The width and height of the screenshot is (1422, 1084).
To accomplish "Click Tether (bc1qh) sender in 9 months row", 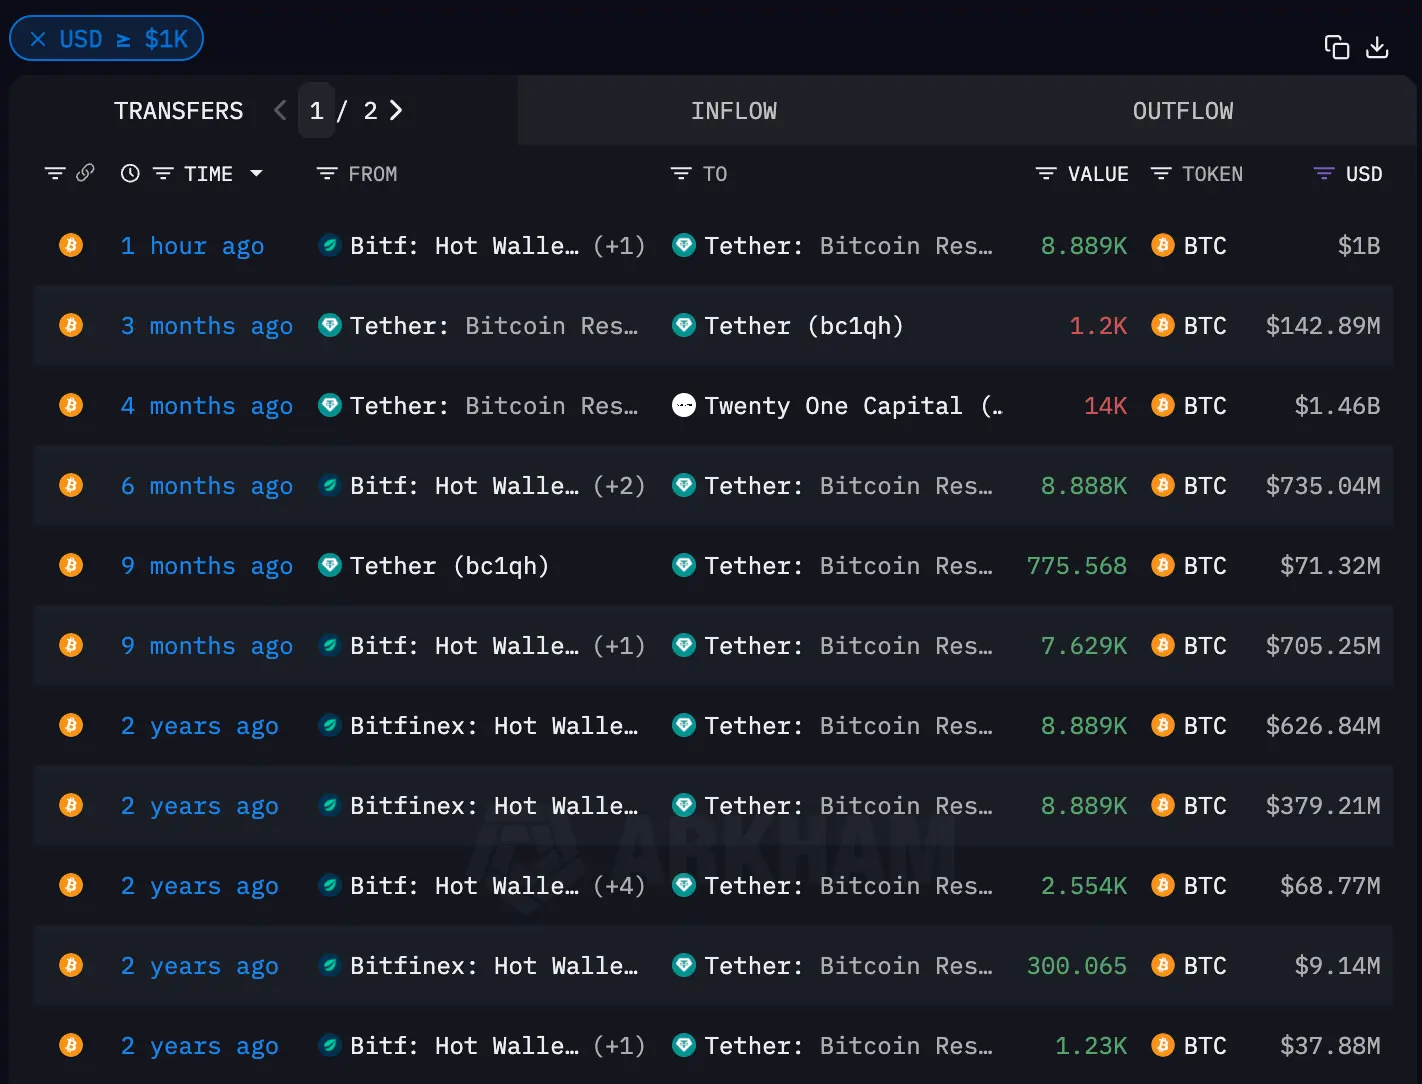I will click(449, 566).
